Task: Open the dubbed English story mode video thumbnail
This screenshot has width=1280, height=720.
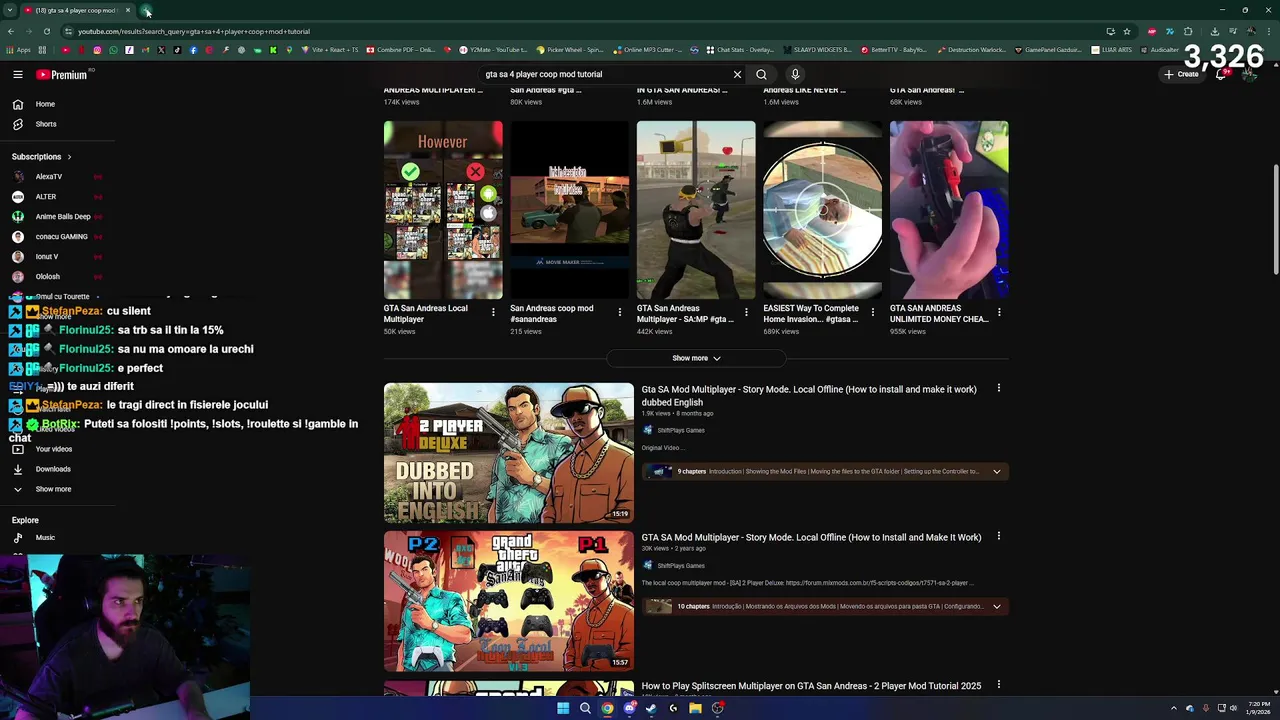Action: (x=509, y=453)
